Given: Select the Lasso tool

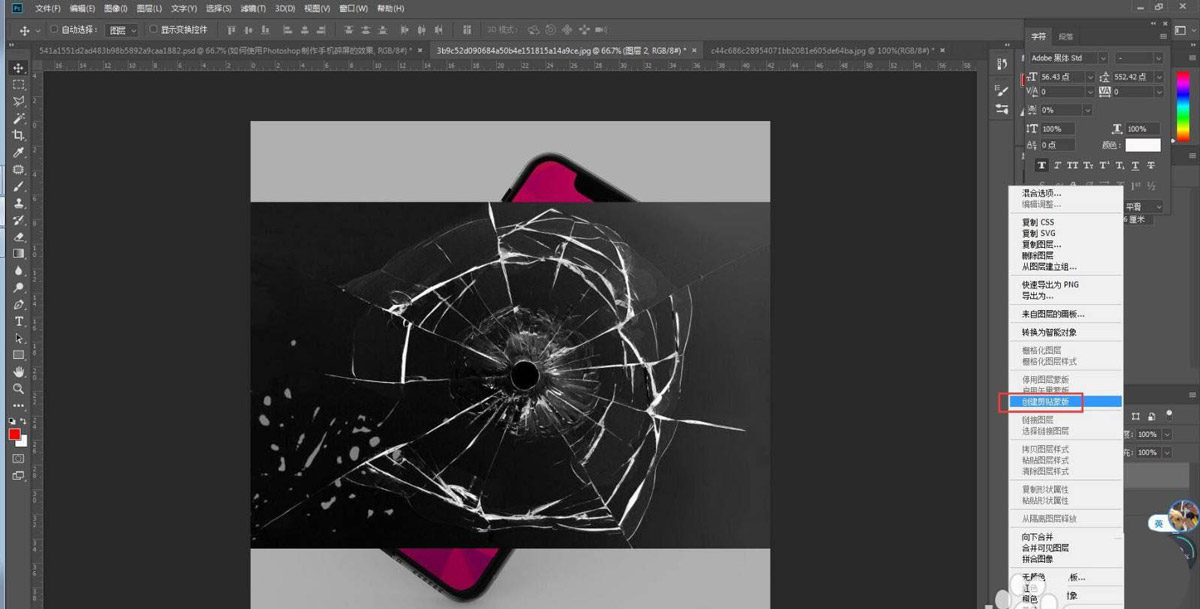Looking at the screenshot, I should click(18, 102).
